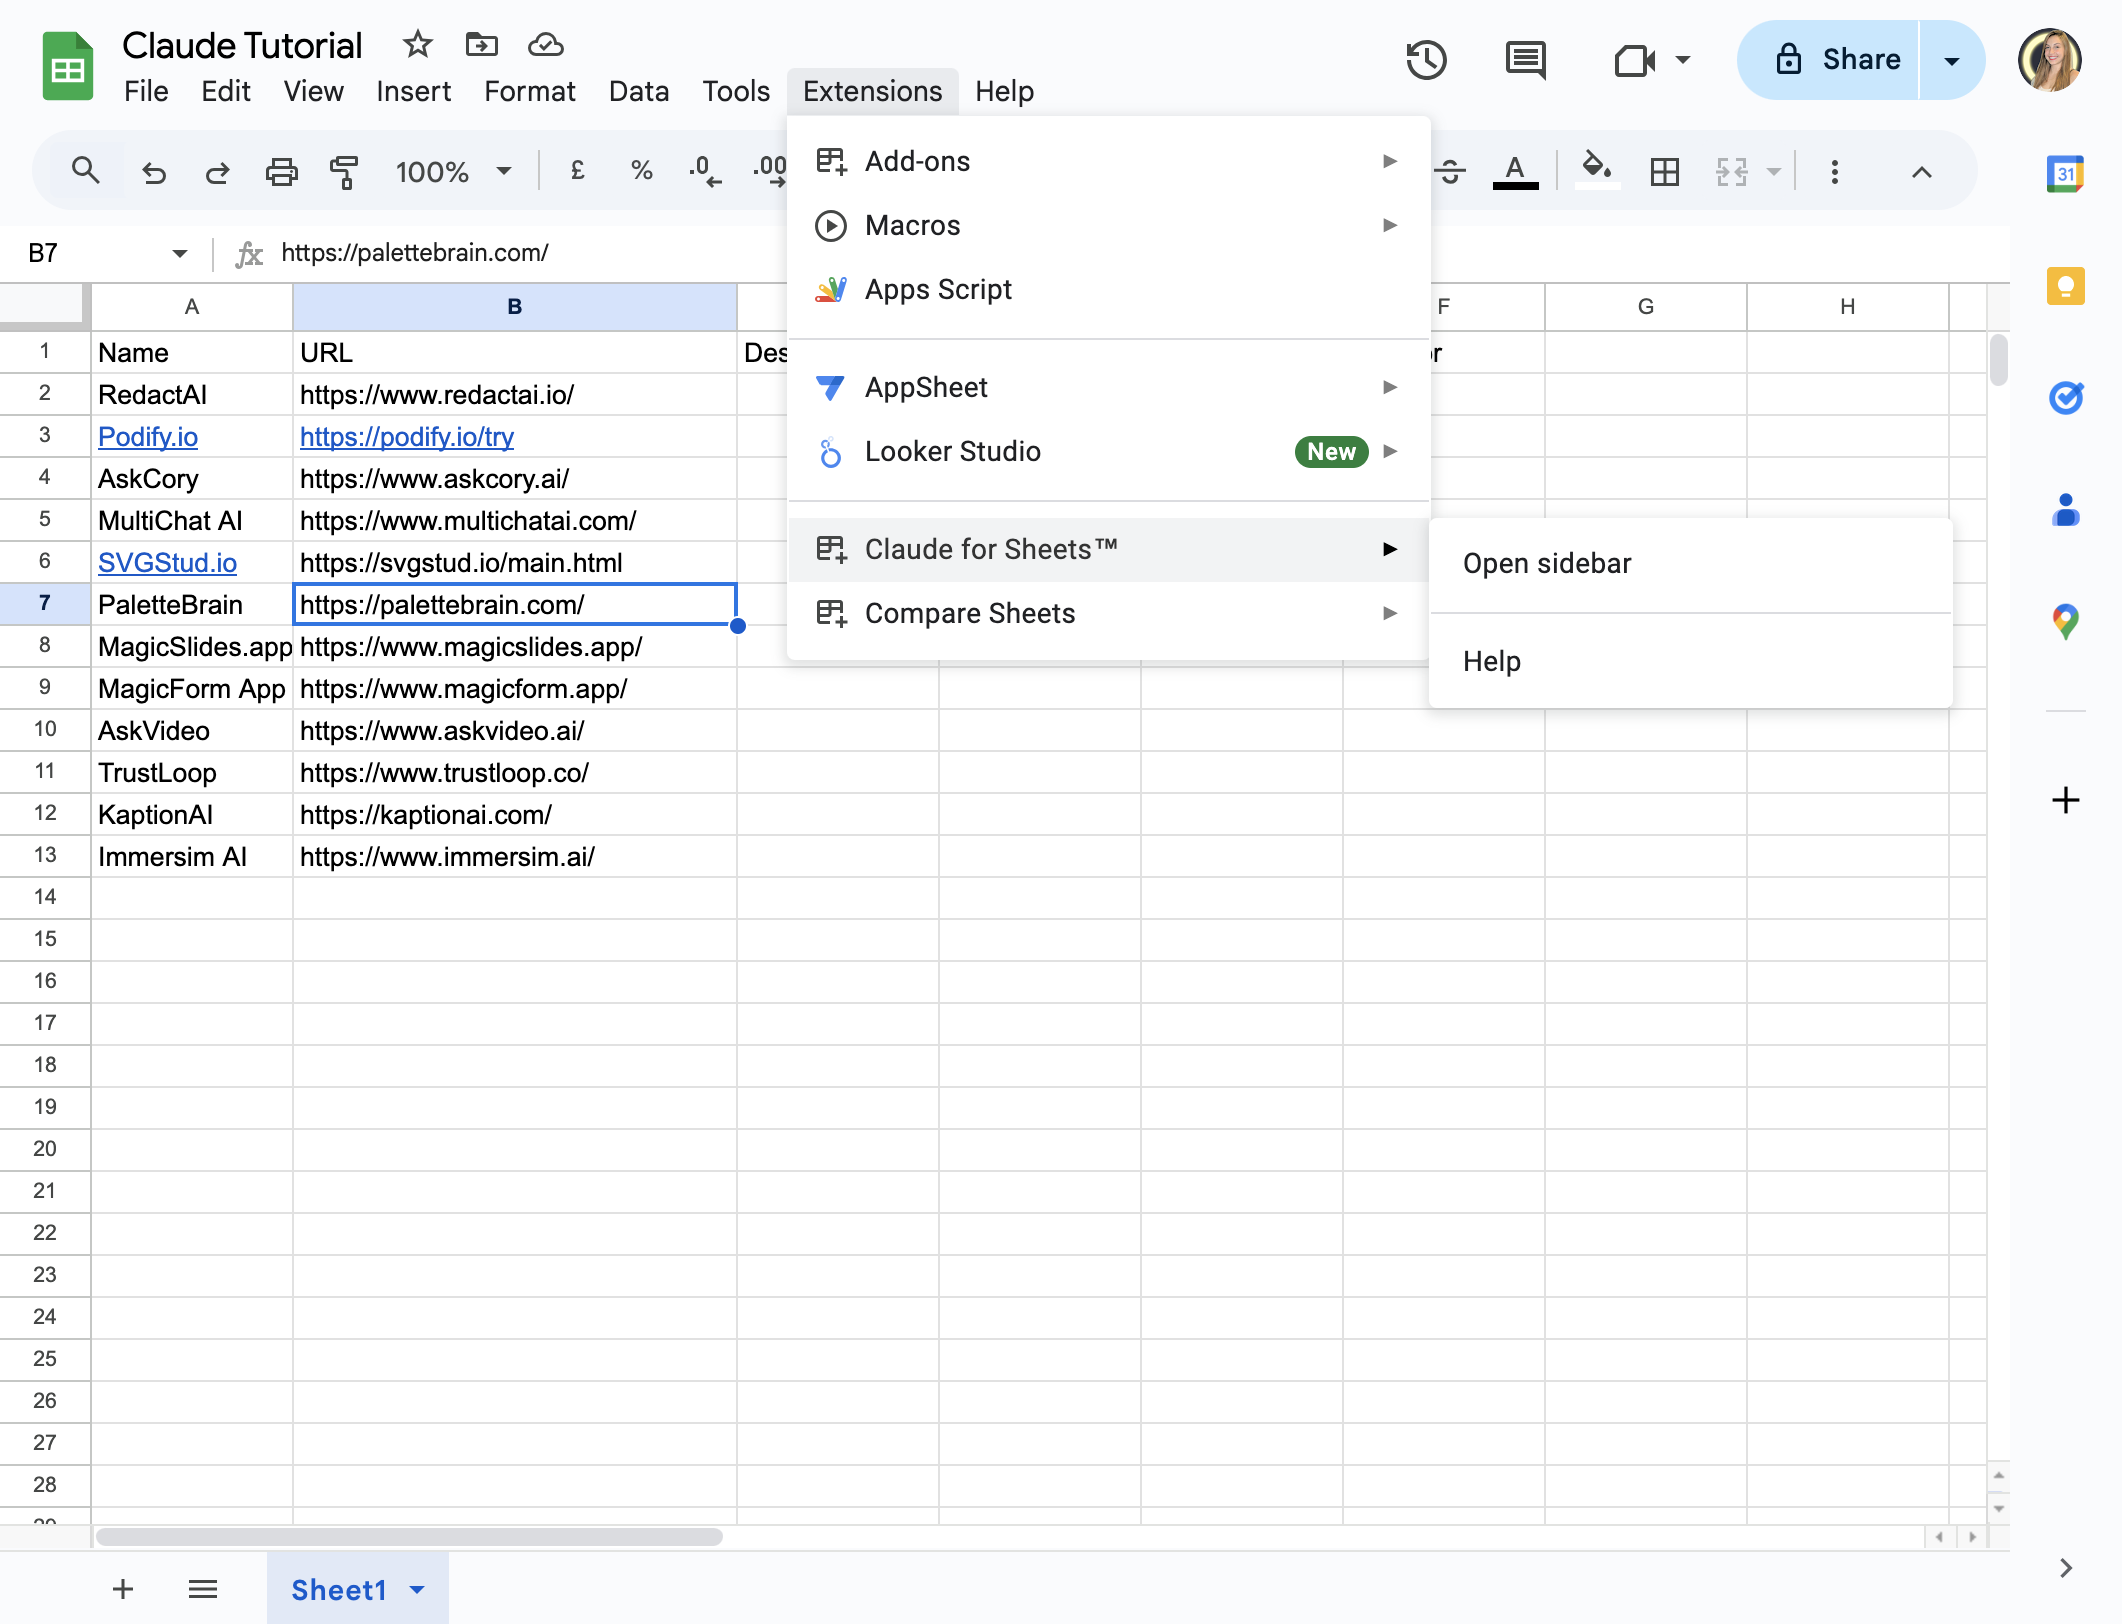2122x1624 pixels.
Task: Format as currency pound symbol
Action: 577,171
